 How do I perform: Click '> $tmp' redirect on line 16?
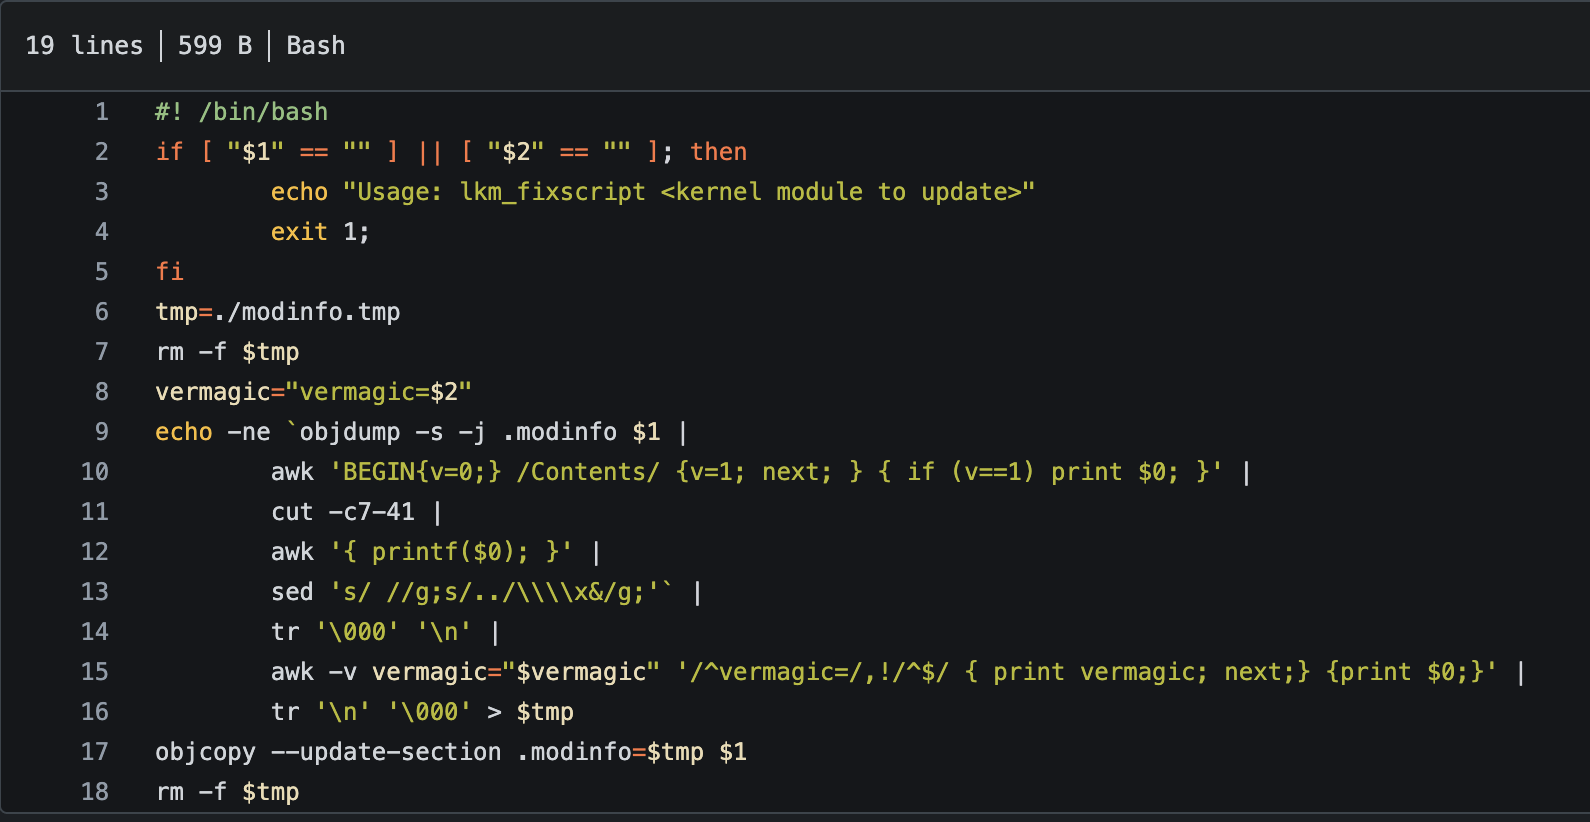530,712
